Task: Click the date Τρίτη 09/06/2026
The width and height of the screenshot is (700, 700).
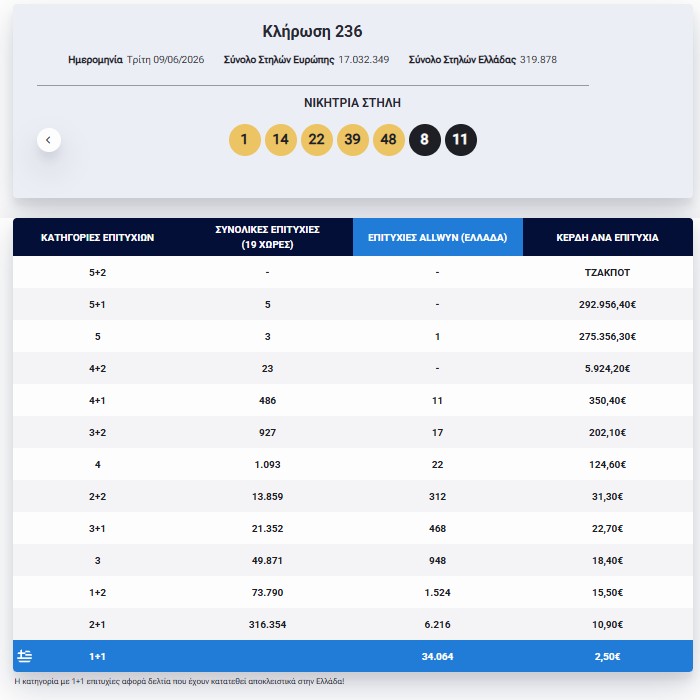Action: click(165, 59)
